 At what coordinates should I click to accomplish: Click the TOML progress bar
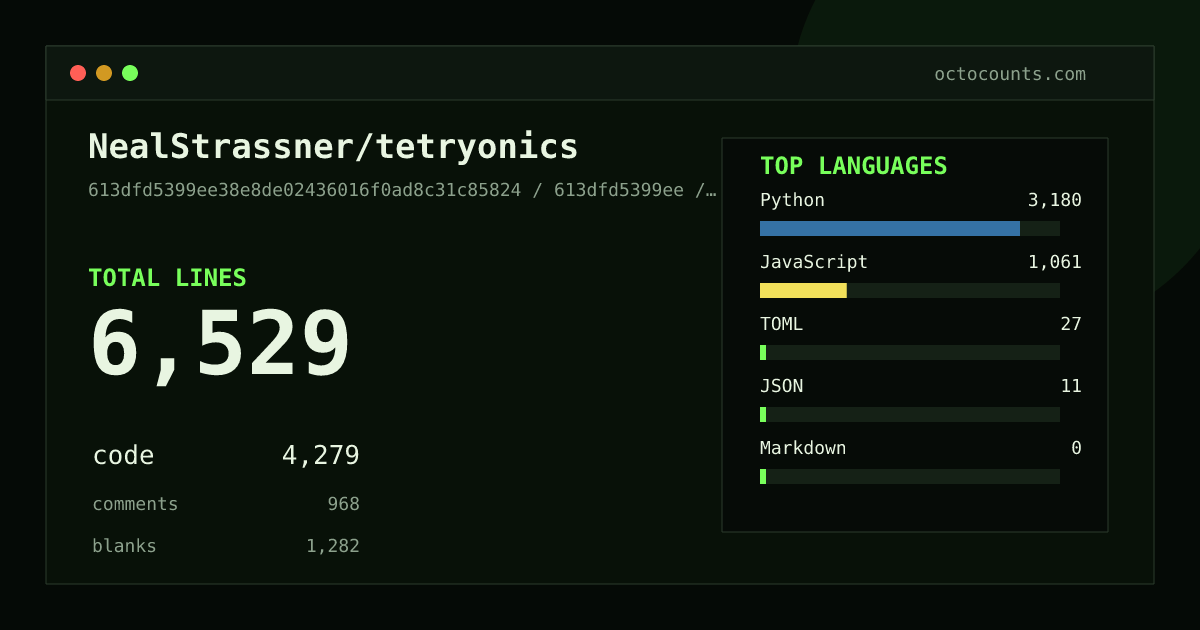[x=910, y=352]
